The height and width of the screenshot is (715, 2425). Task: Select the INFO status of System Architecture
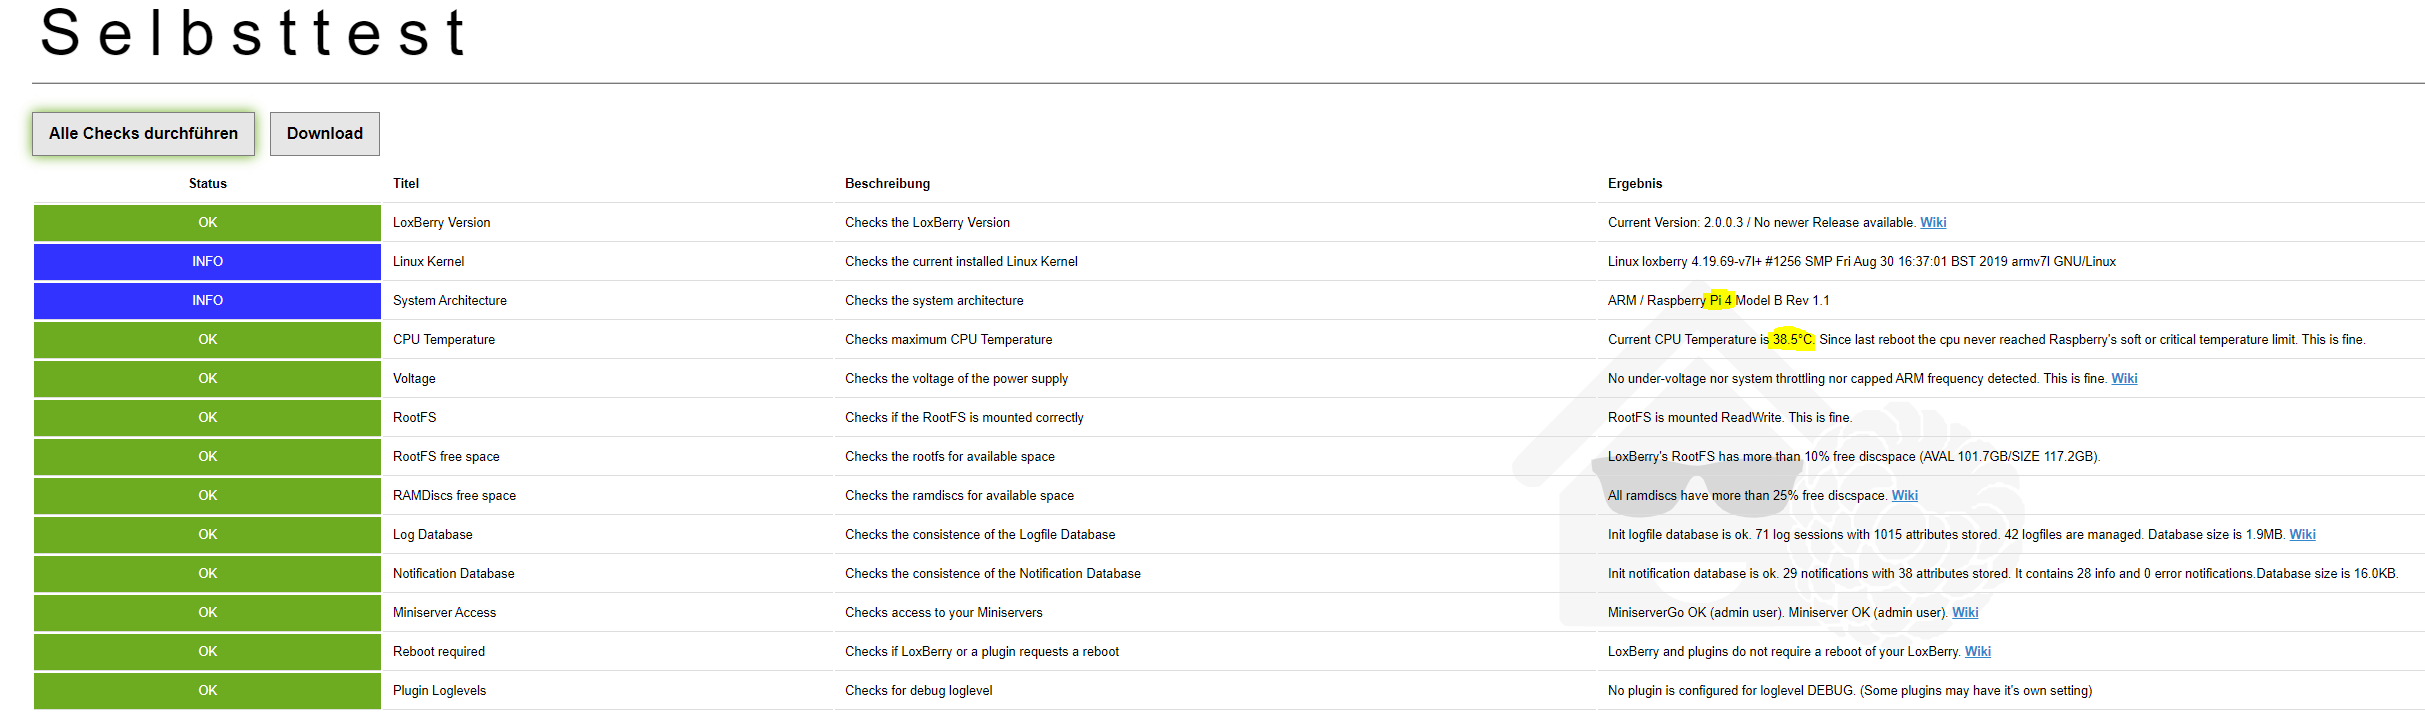207,301
